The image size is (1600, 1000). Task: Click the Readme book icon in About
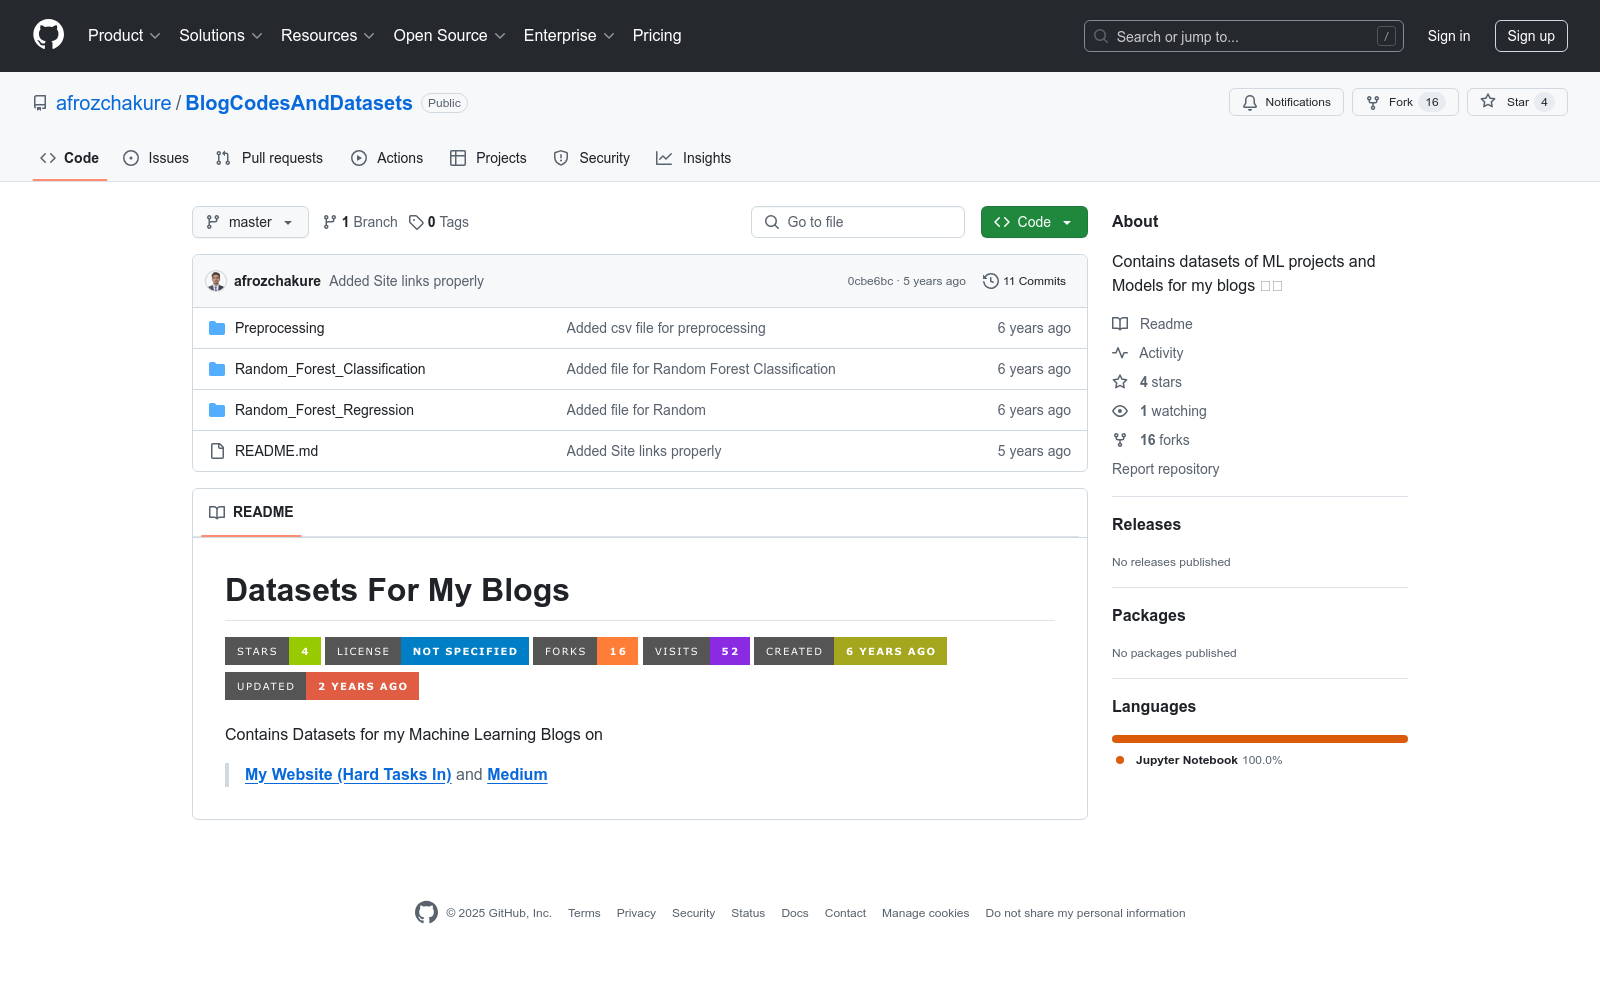click(1120, 324)
